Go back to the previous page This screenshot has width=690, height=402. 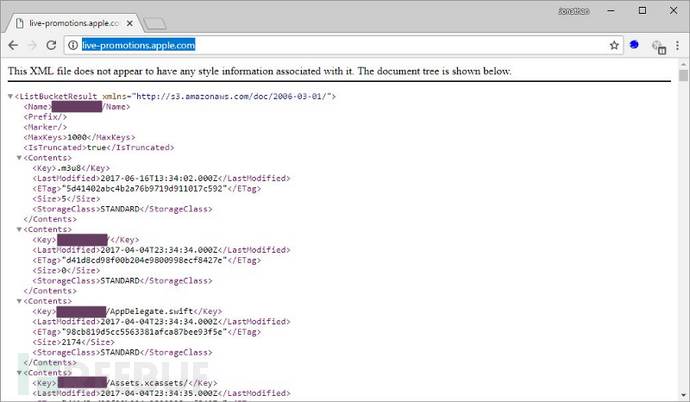click(13, 45)
